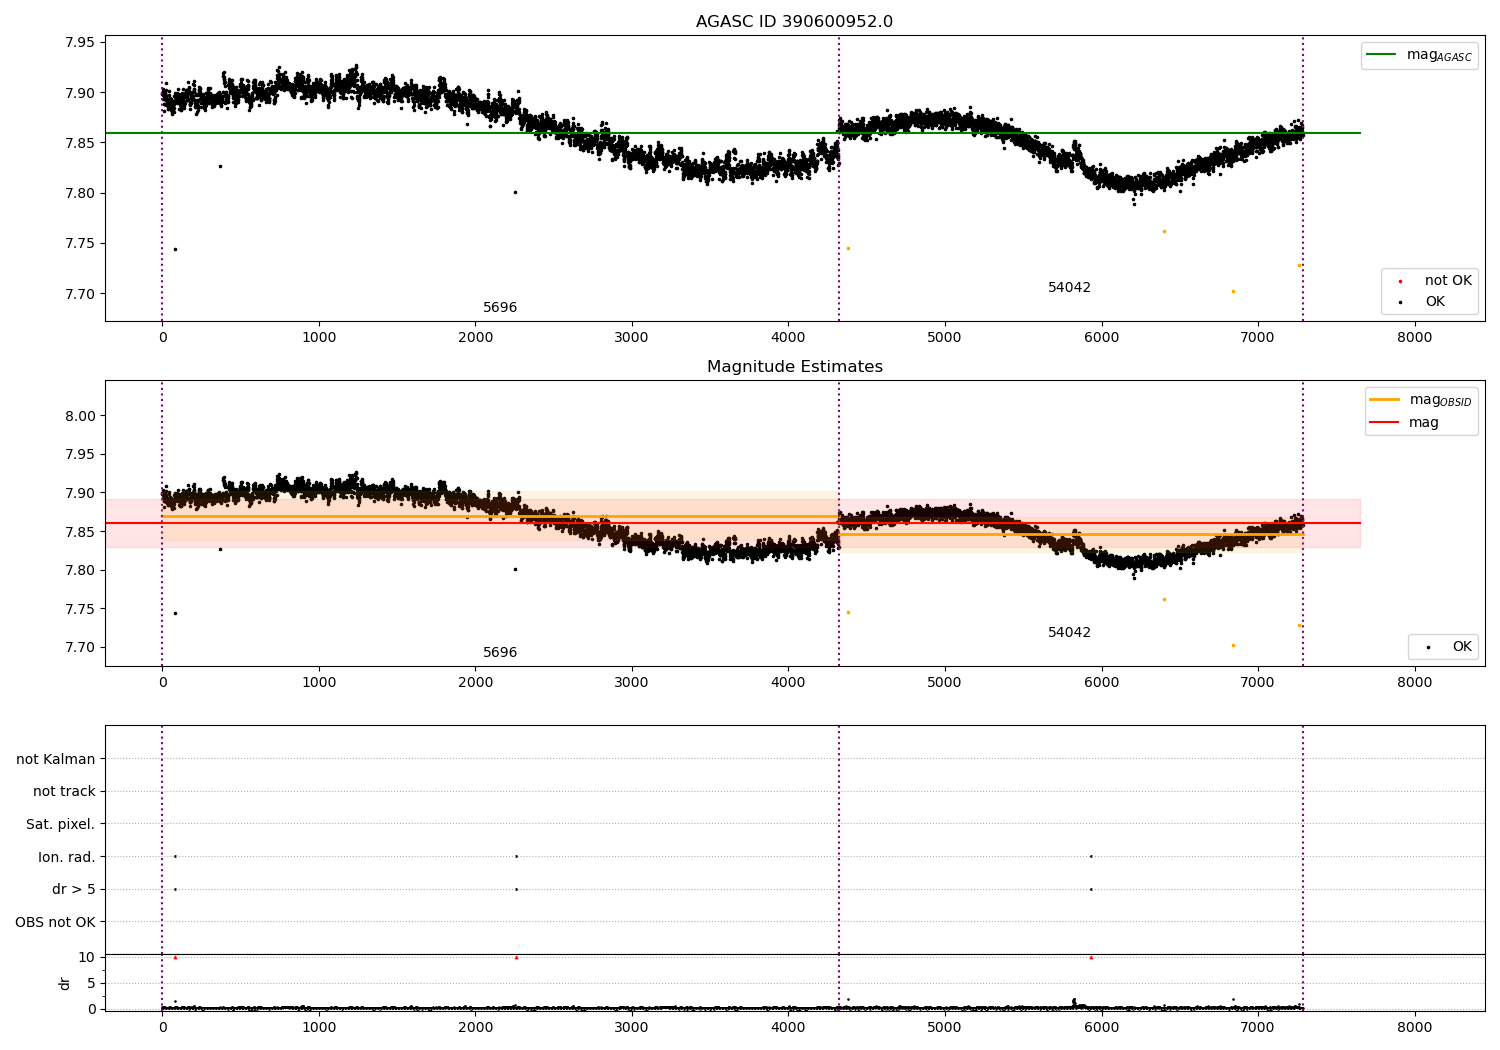Click the '7.95' y-tick of top plot
1500x1050 pixels.
[80, 43]
